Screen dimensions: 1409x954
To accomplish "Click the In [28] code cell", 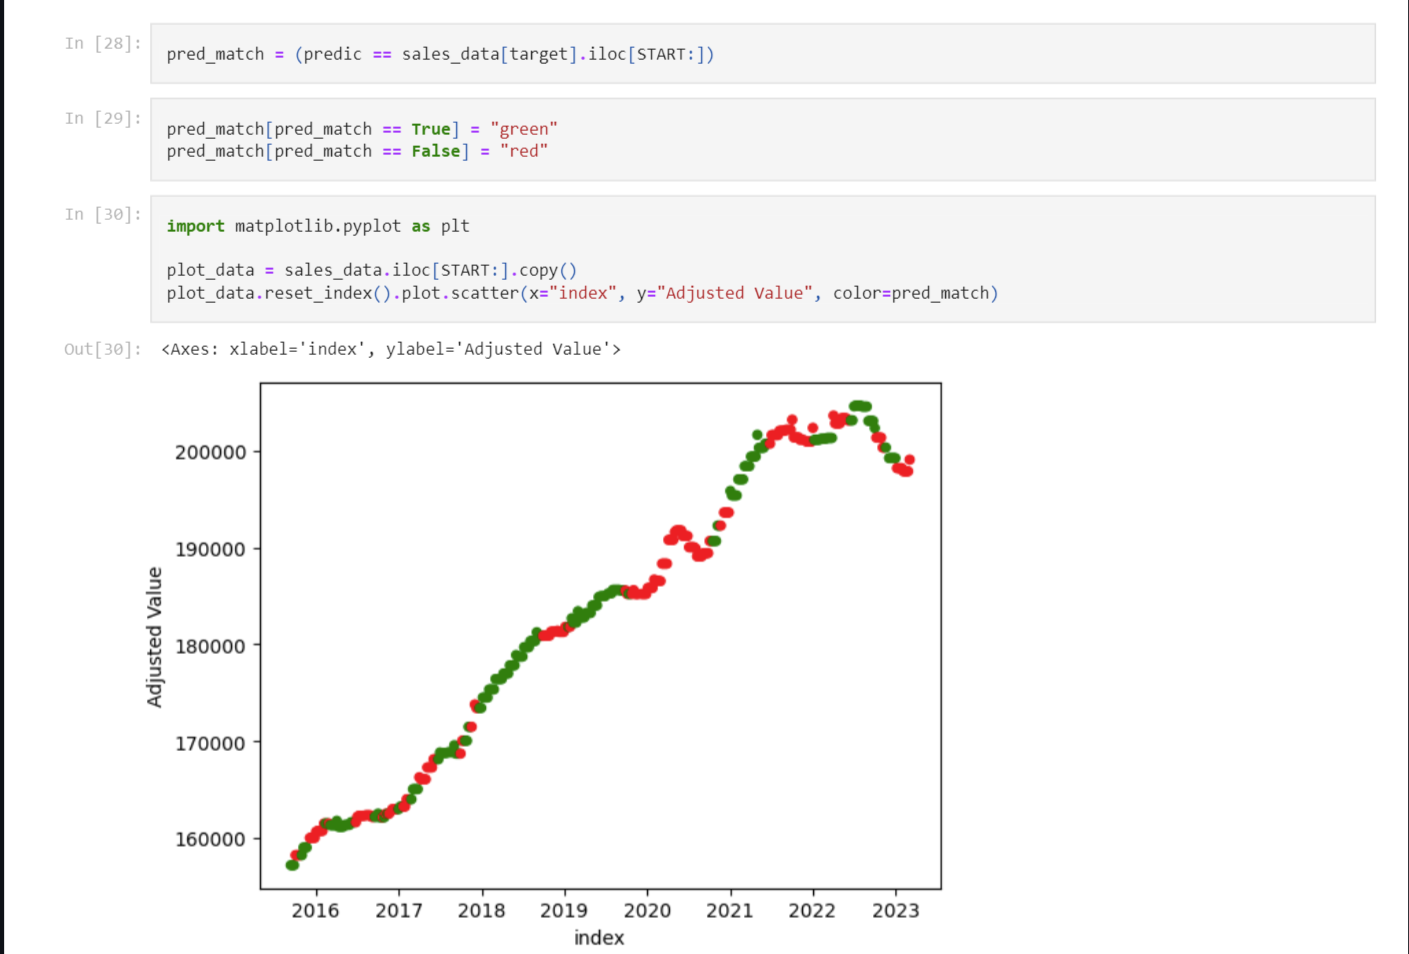I will point(762,54).
